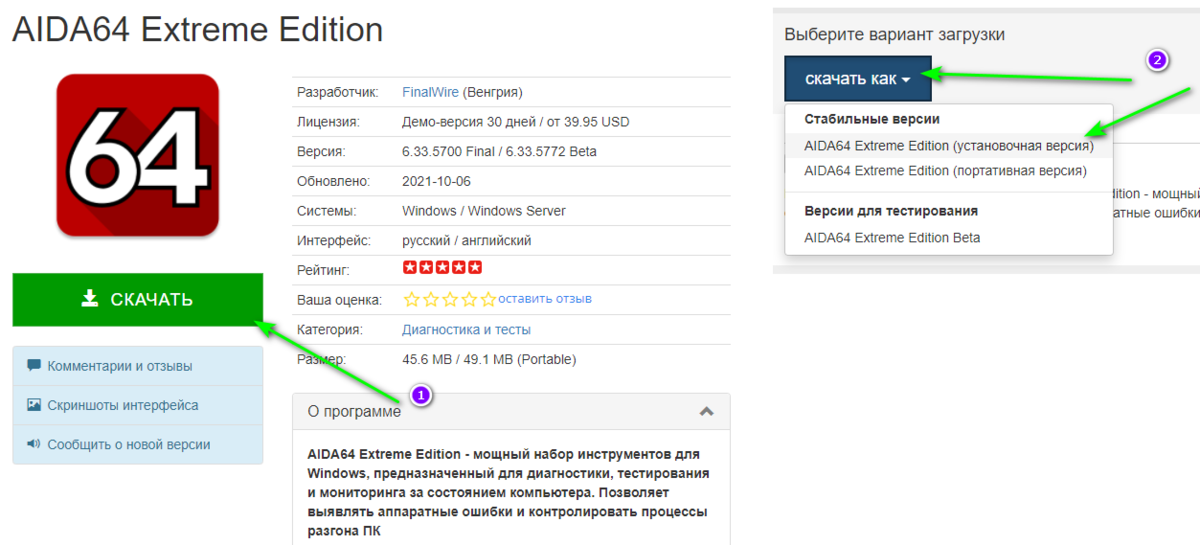Click the red five-star Рейтинг indicator
This screenshot has width=1200, height=545.
pos(442,268)
